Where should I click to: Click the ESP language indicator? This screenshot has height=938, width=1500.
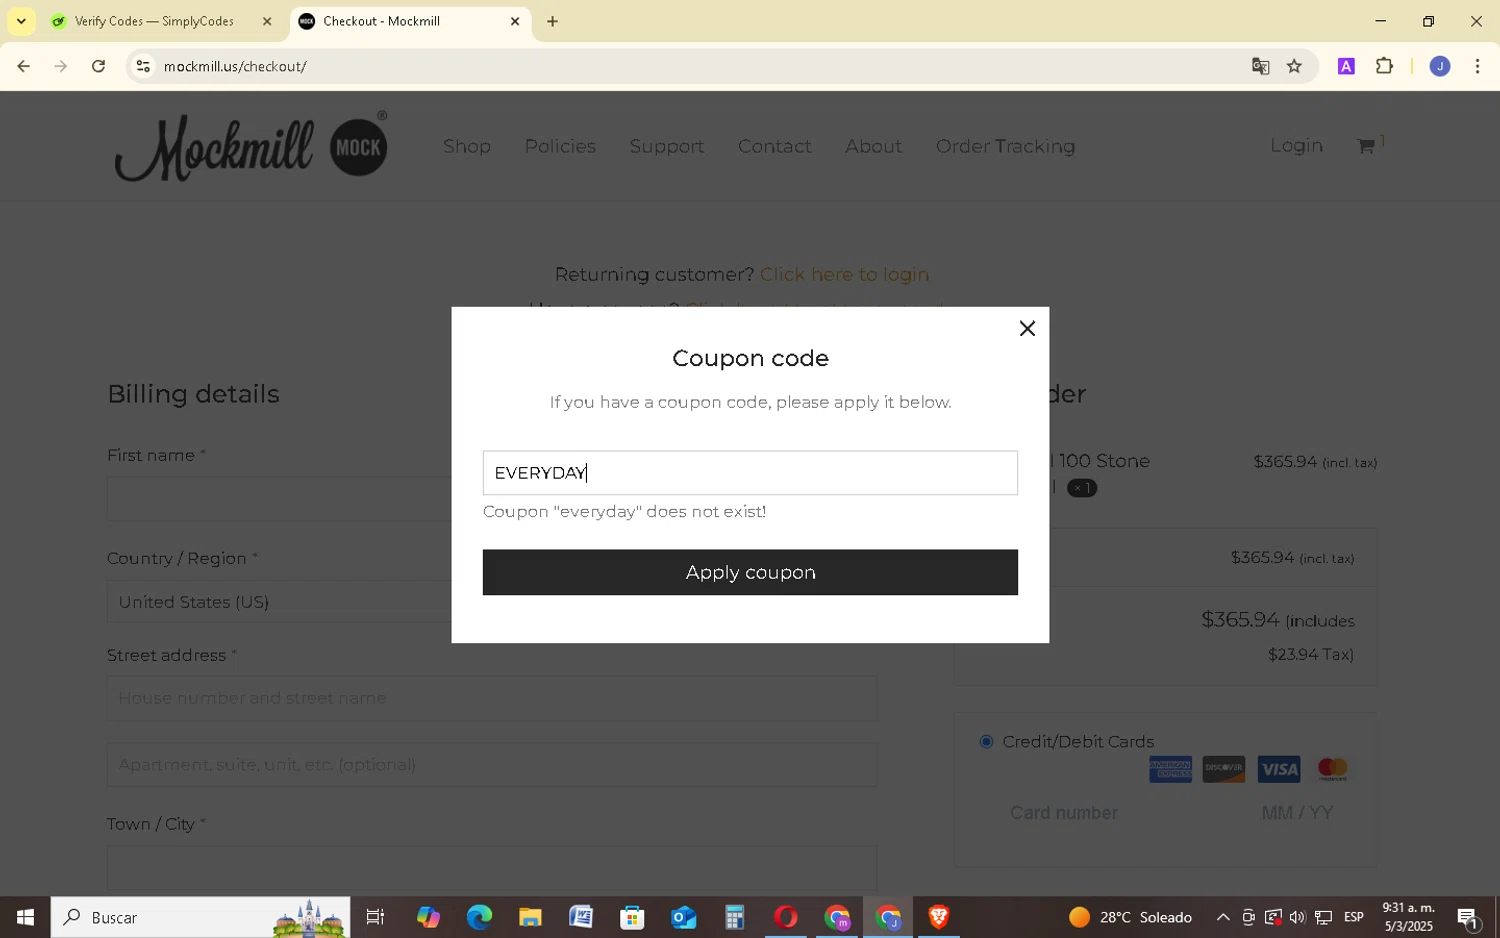click(1354, 917)
